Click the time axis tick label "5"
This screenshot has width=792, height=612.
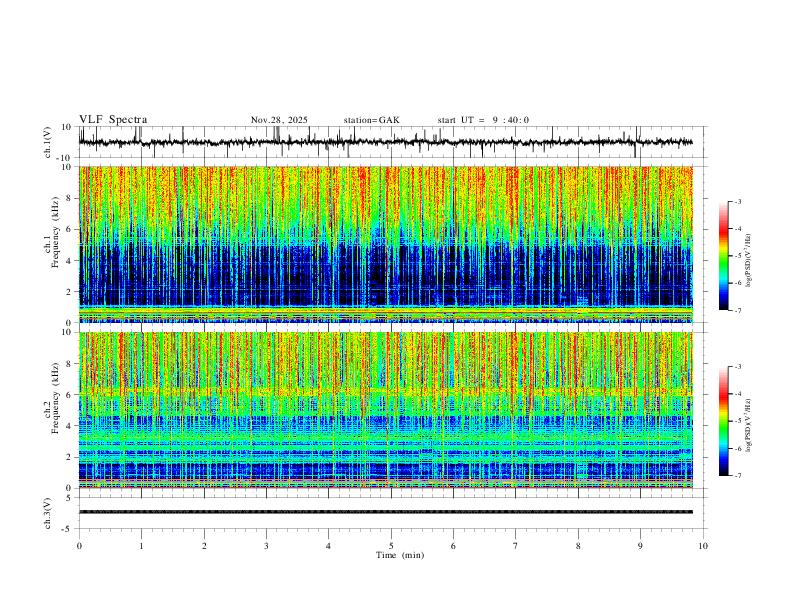391,546
